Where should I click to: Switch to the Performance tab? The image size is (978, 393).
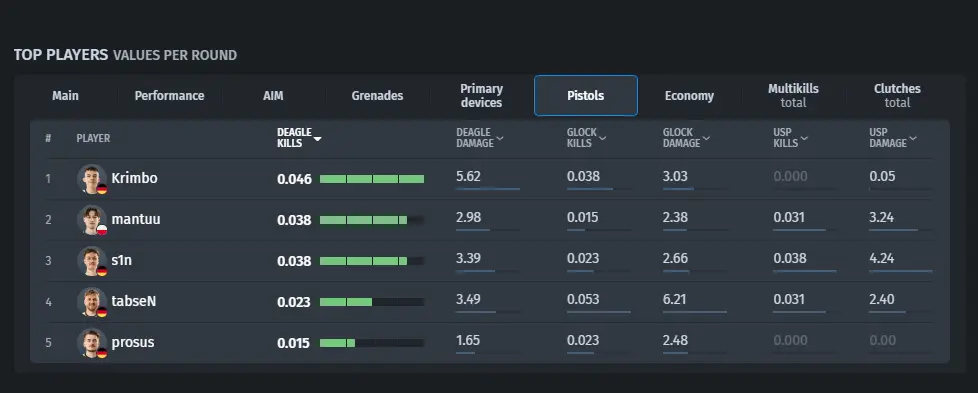170,95
